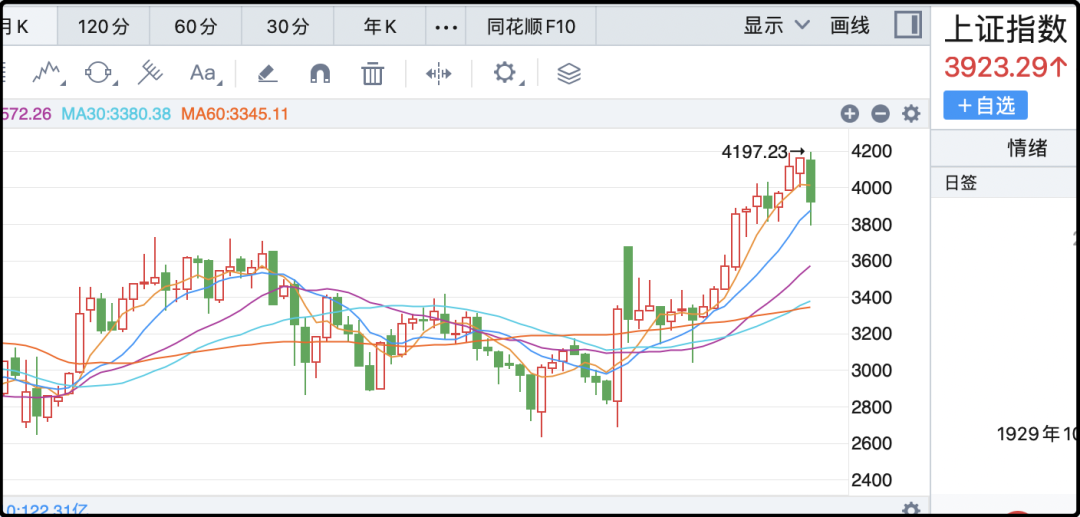Open the drawing settings gear dropdown
The width and height of the screenshot is (1080, 517).
coord(507,73)
